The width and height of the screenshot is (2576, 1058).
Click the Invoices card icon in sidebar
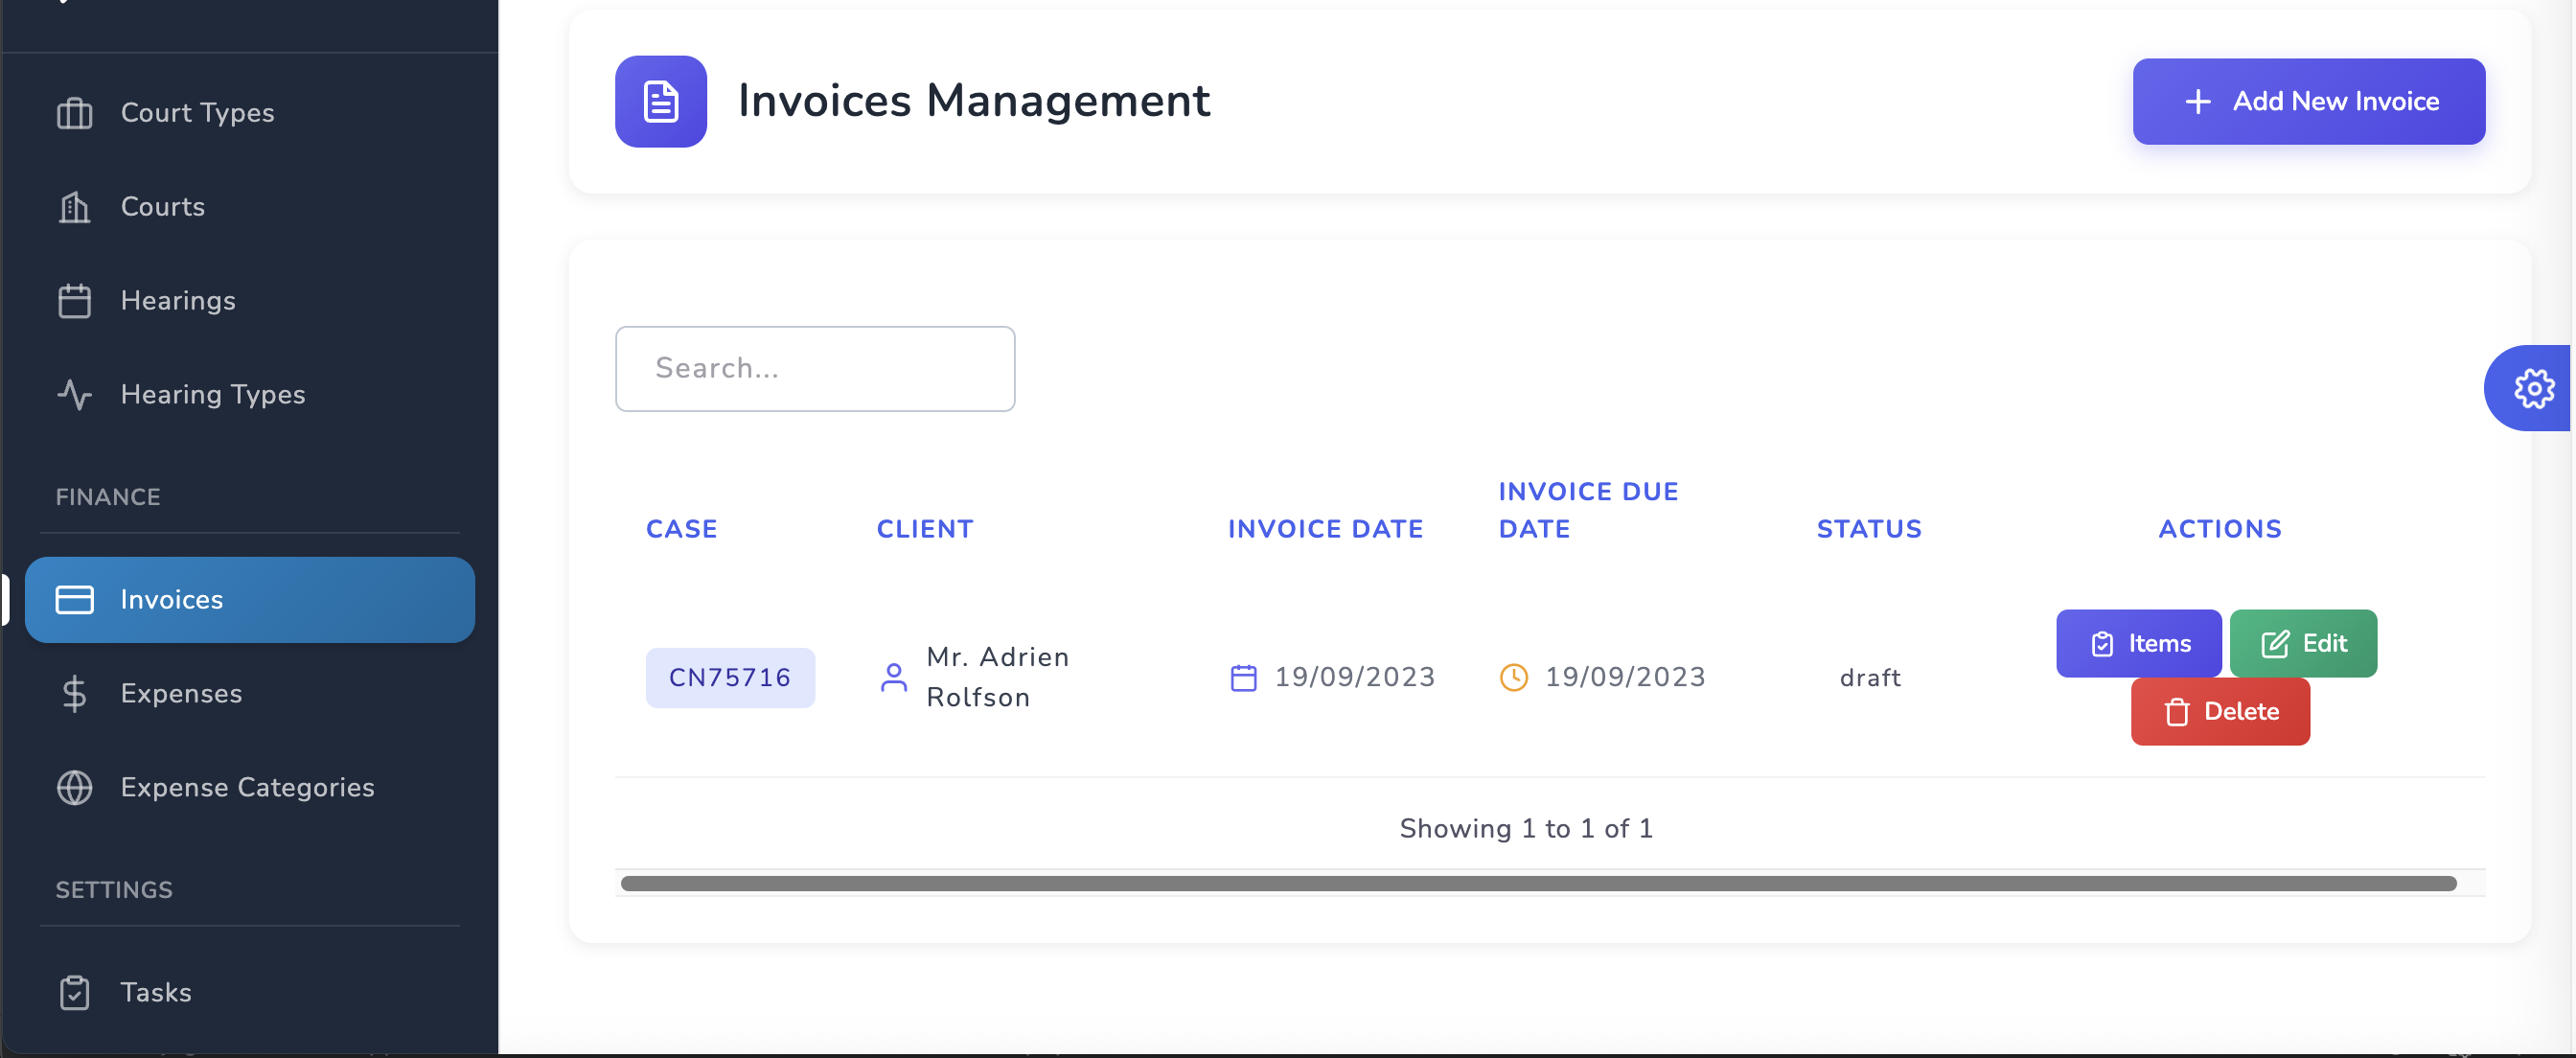[x=75, y=599]
